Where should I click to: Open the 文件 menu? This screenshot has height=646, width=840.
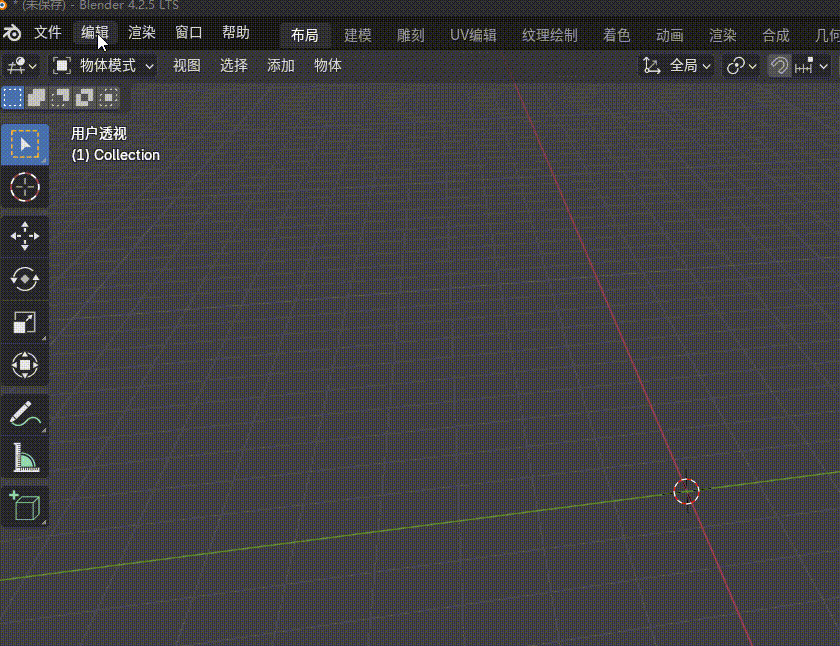tap(48, 33)
